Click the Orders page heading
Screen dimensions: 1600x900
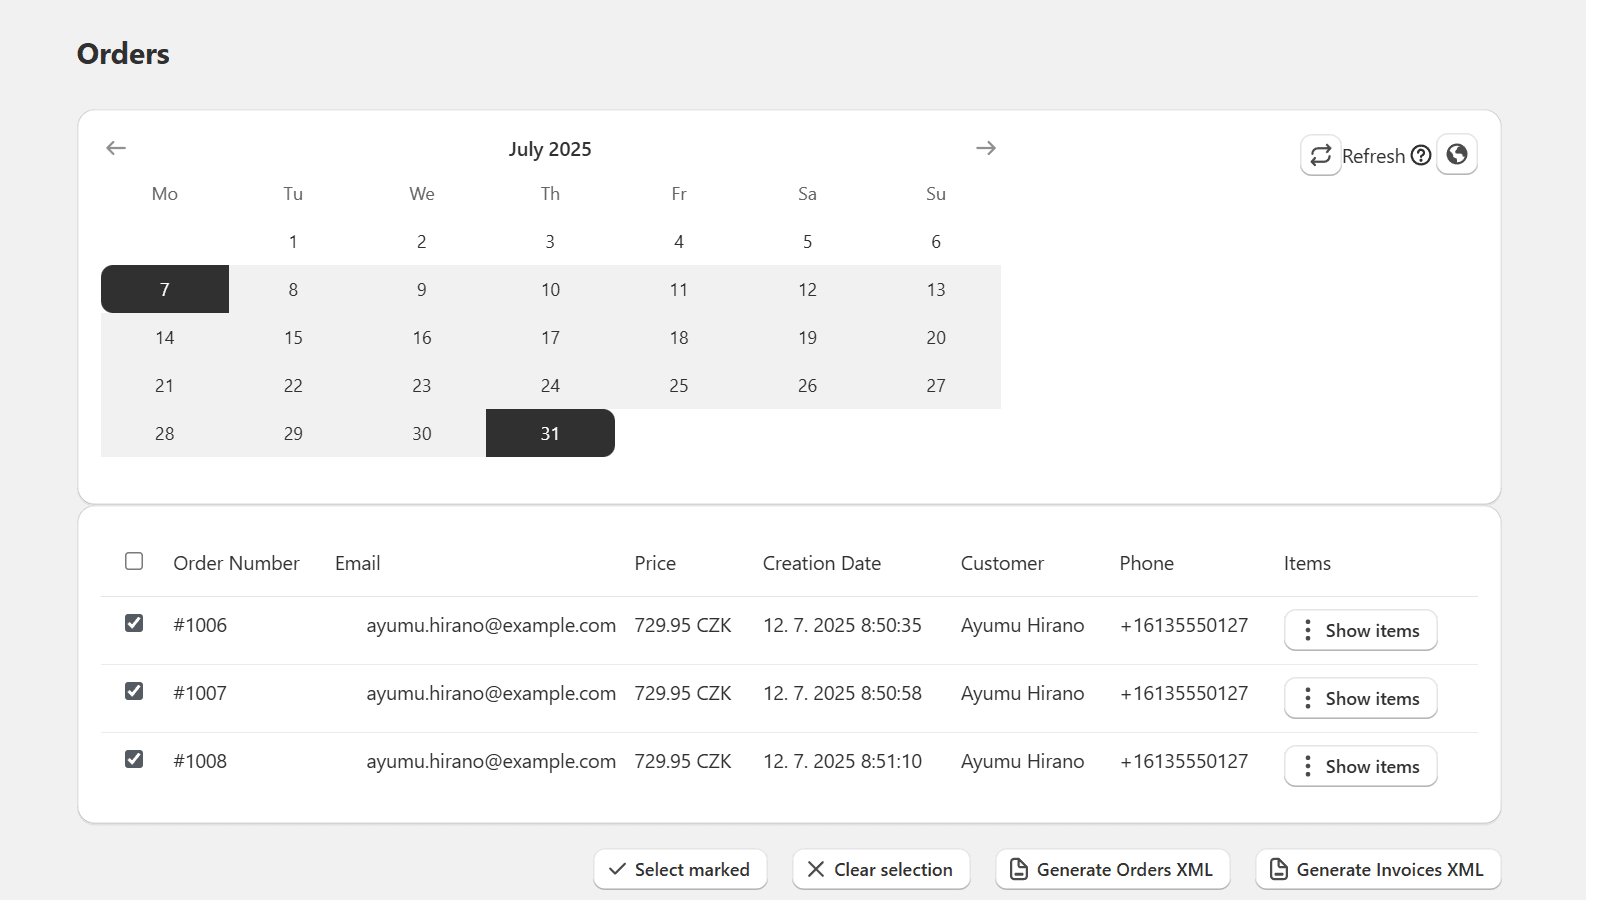tap(123, 54)
